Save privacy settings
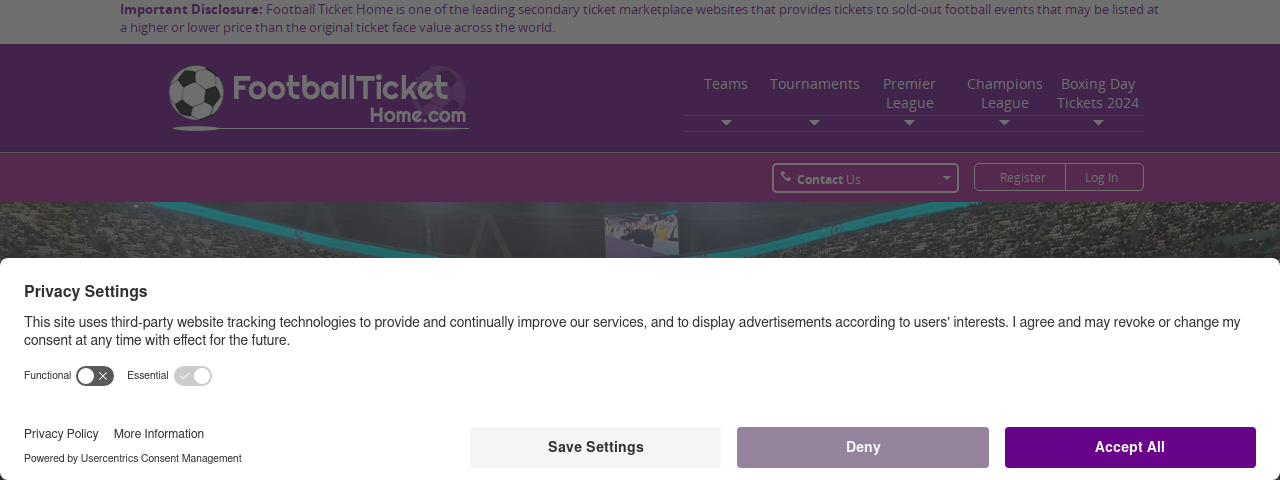 pyautogui.click(x=596, y=447)
